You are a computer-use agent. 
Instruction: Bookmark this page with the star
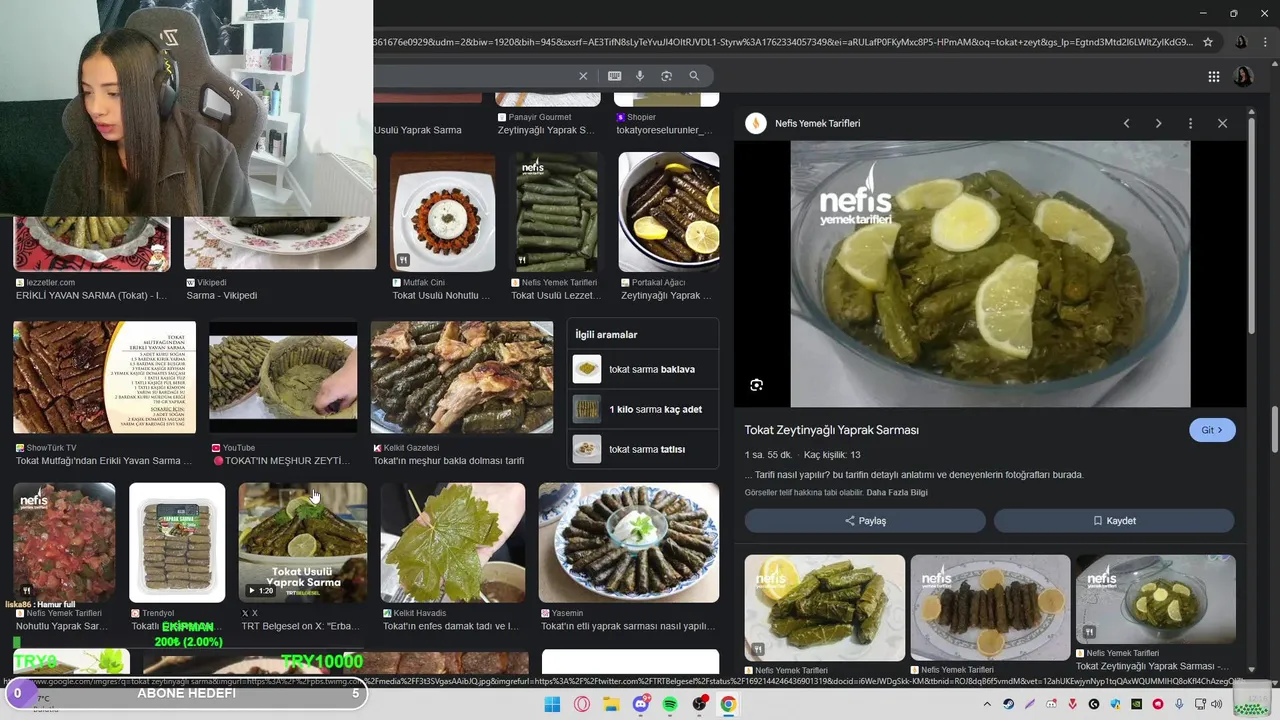coord(1208,42)
